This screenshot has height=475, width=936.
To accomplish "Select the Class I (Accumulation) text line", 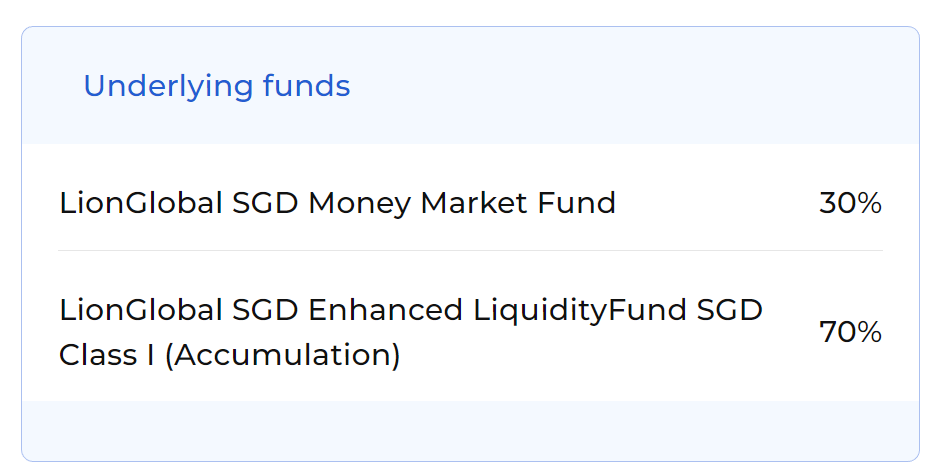I will tap(229, 356).
